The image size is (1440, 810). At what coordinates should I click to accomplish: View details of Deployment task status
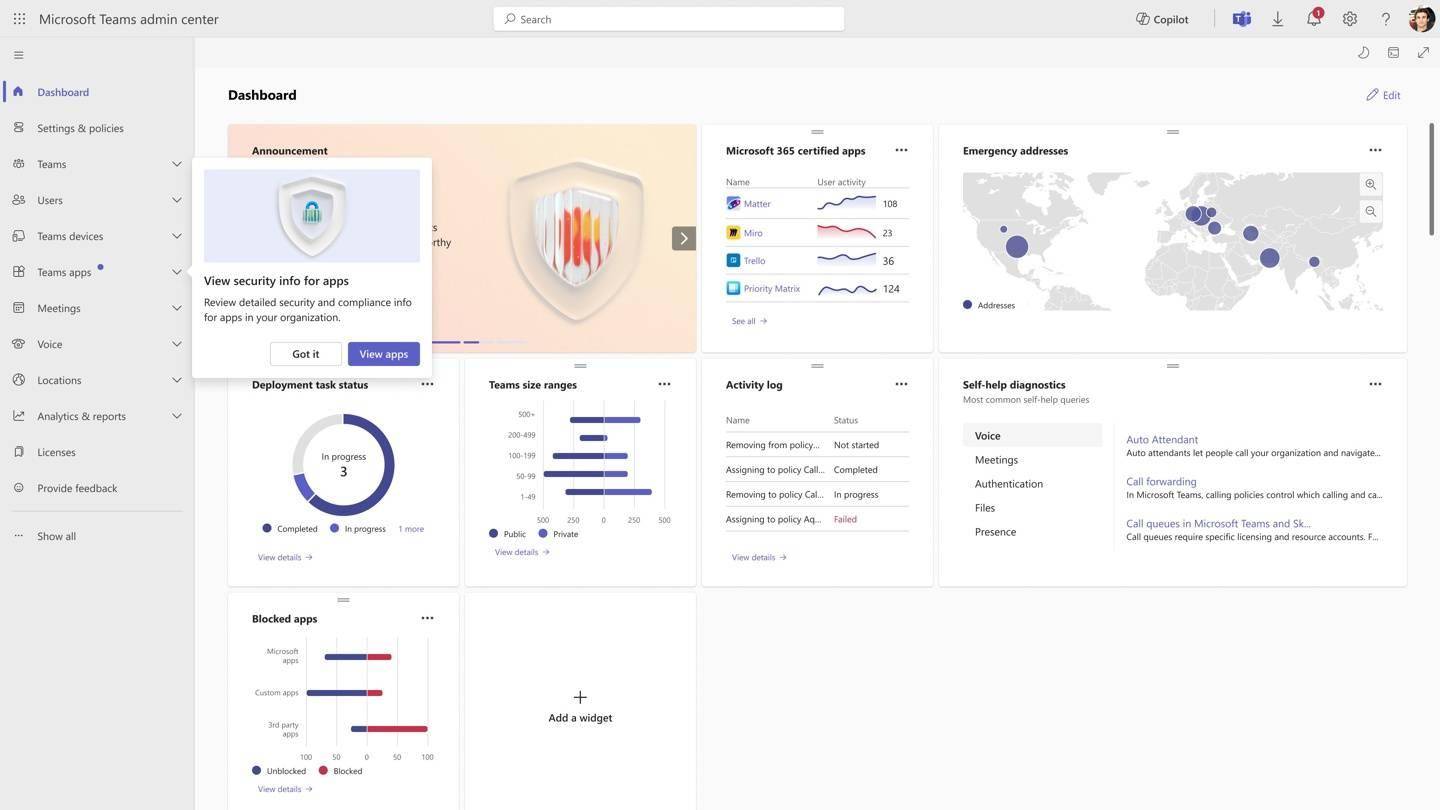click(285, 558)
